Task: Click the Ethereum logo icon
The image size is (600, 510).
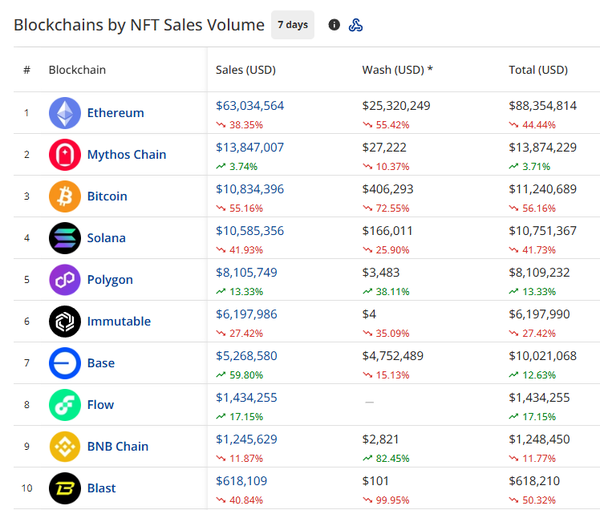Action: pyautogui.click(x=65, y=113)
